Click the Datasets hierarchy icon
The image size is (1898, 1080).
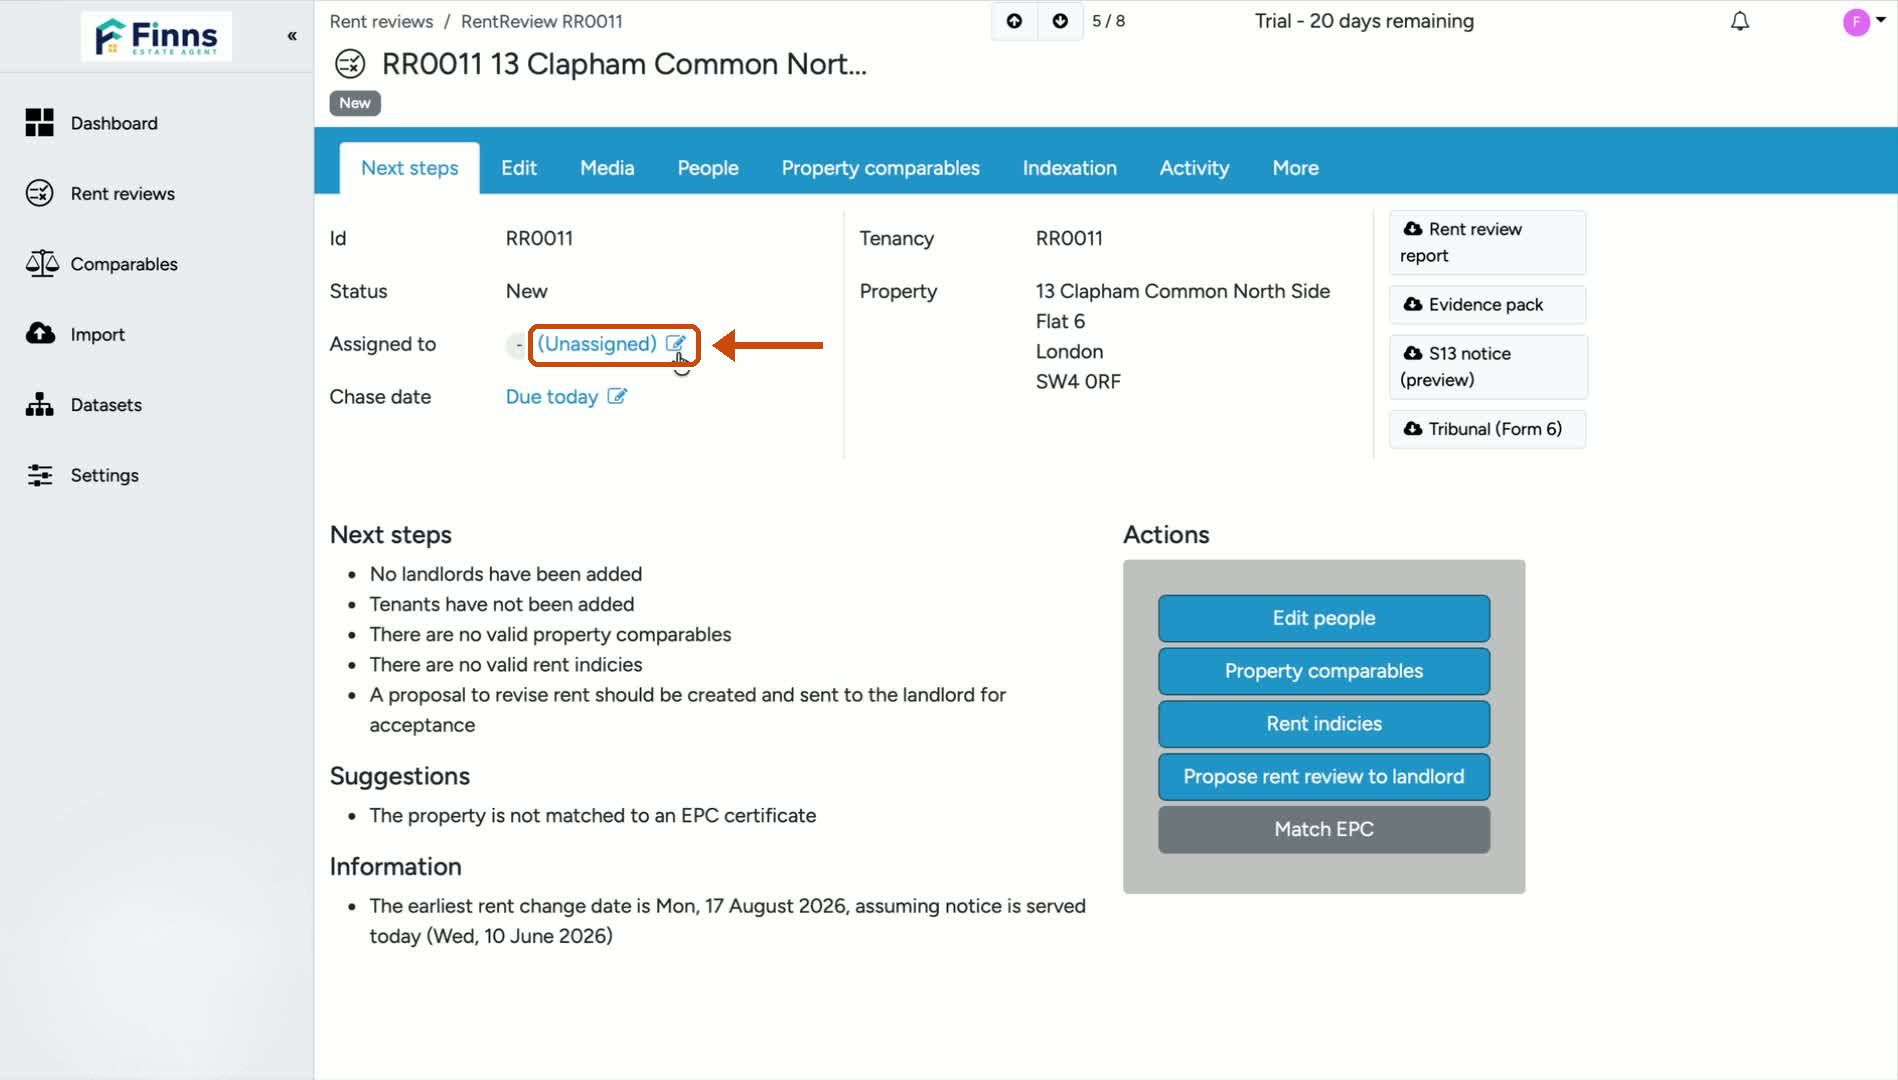coord(40,404)
